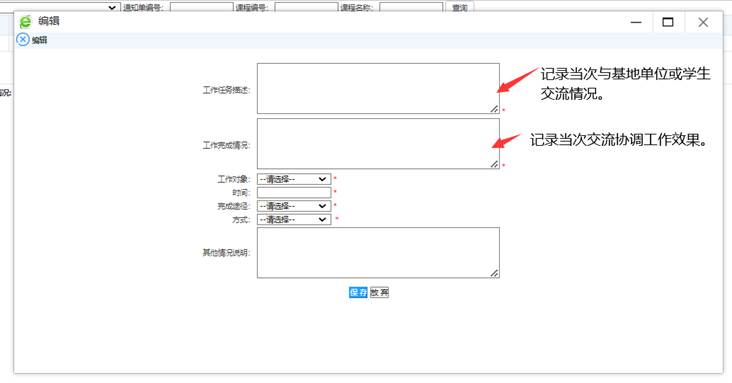Click the 时间 input field
This screenshot has width=732, height=383.
point(294,192)
